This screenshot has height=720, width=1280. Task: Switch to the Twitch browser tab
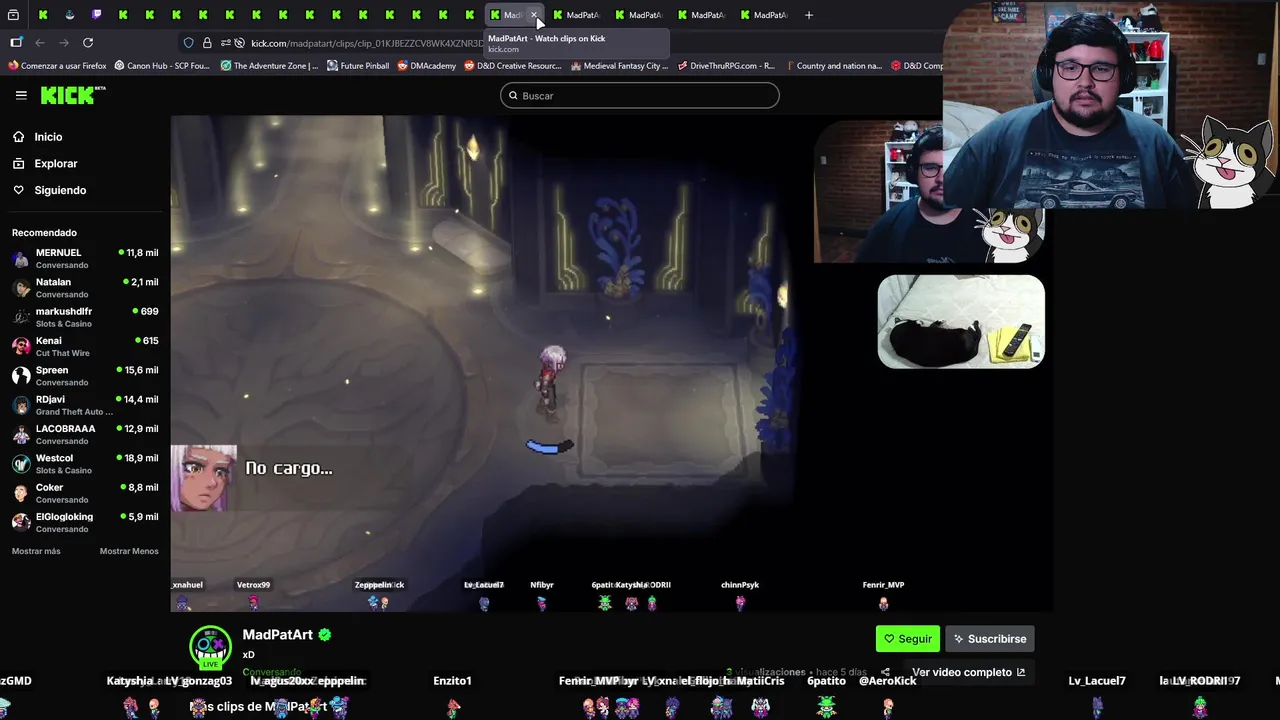(96, 15)
